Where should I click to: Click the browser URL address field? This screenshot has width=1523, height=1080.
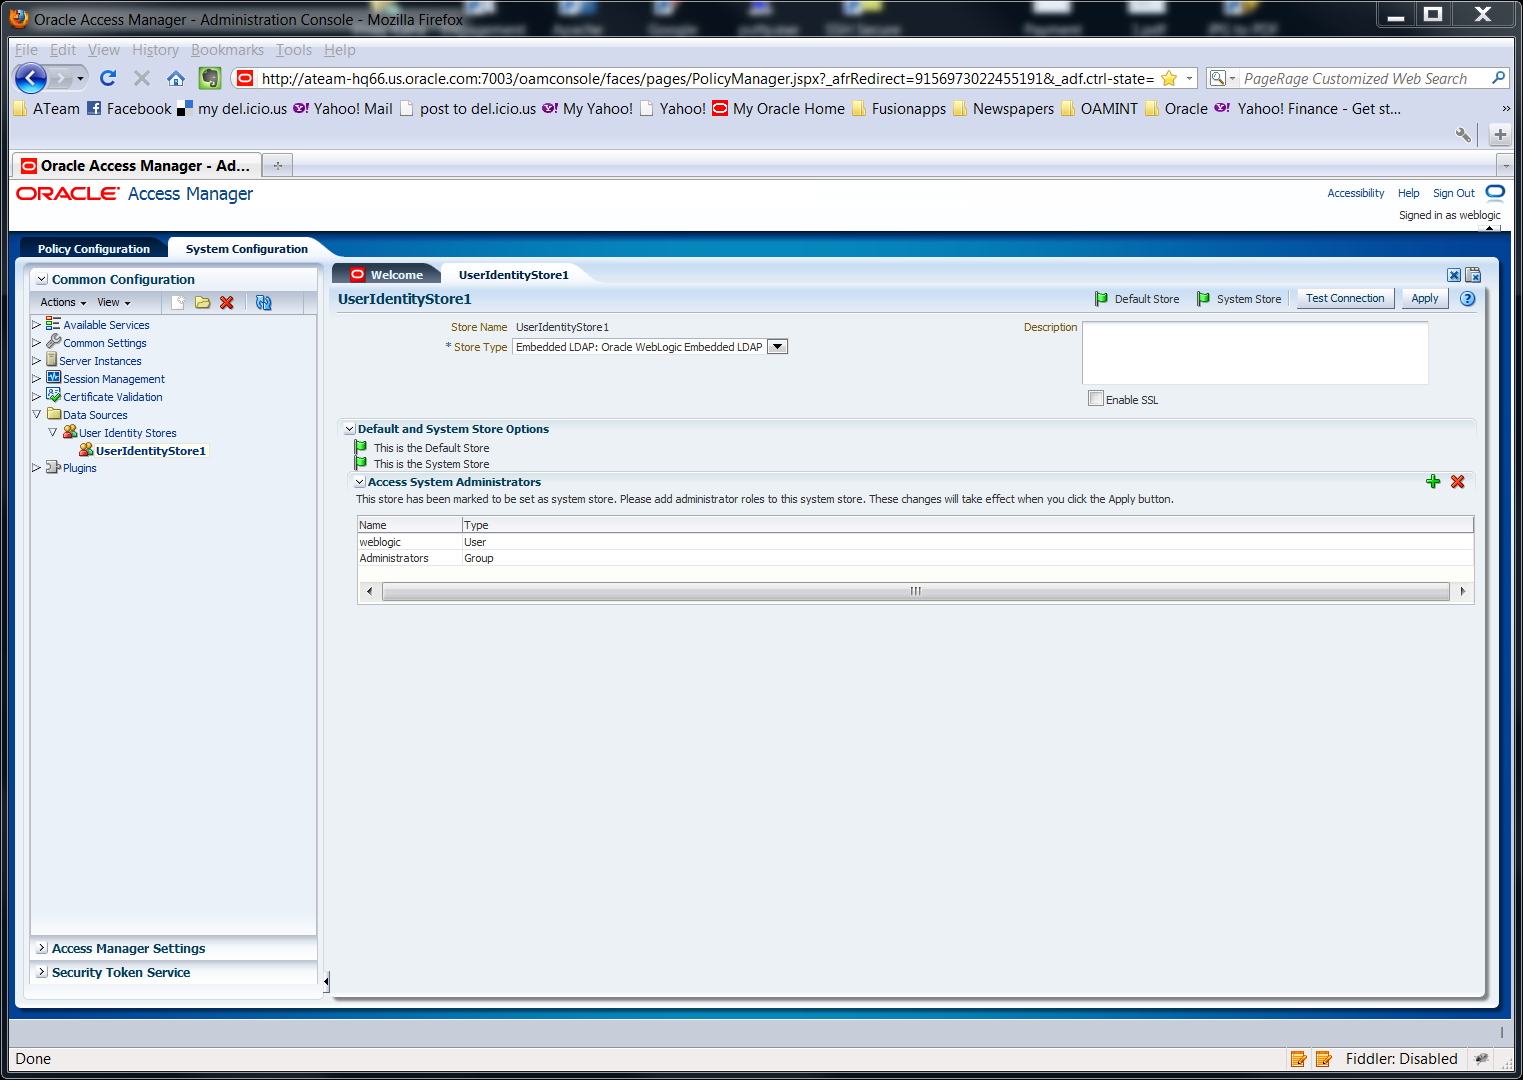tap(707, 78)
